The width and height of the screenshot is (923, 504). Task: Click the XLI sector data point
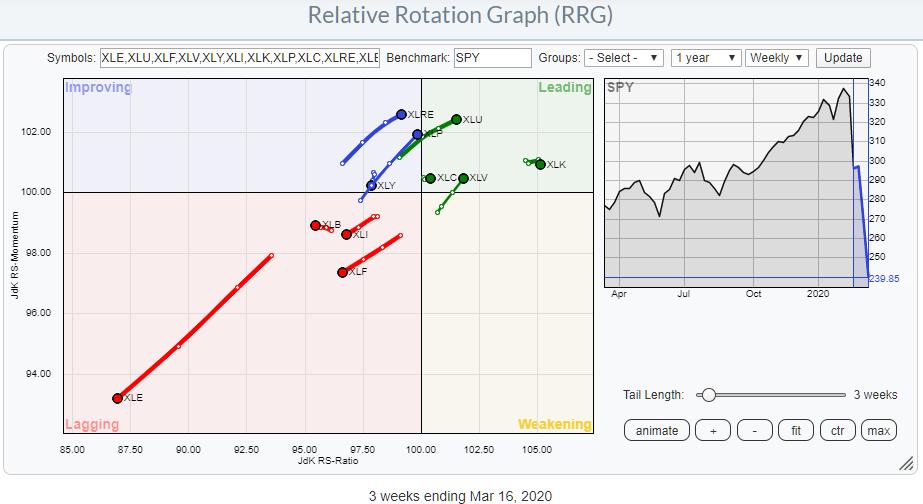[x=346, y=234]
